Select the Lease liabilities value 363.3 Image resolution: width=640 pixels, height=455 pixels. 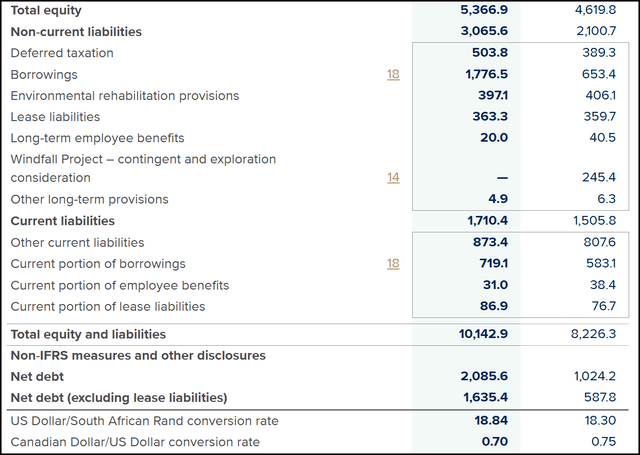click(490, 117)
